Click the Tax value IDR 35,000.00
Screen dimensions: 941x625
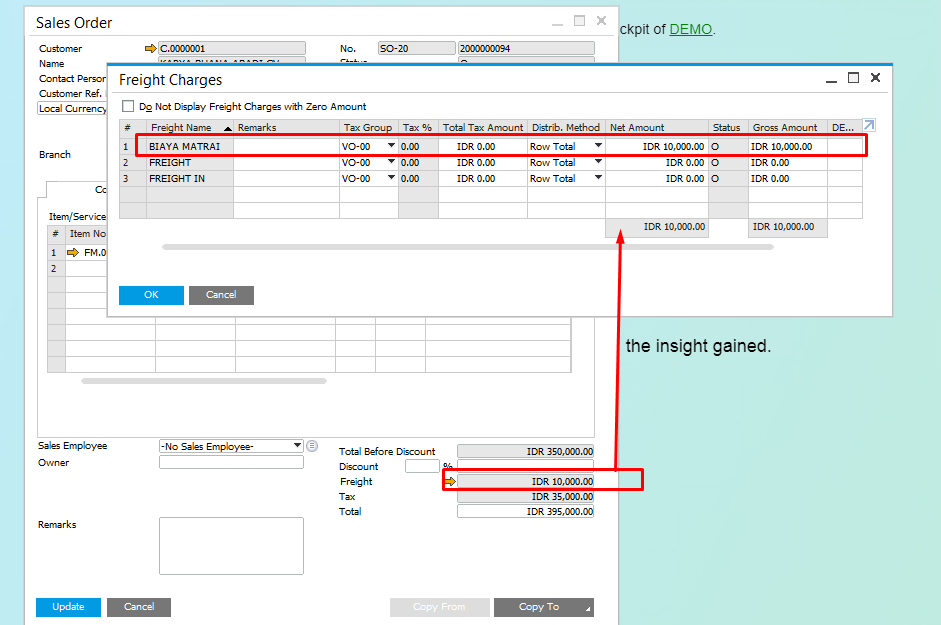click(x=526, y=497)
